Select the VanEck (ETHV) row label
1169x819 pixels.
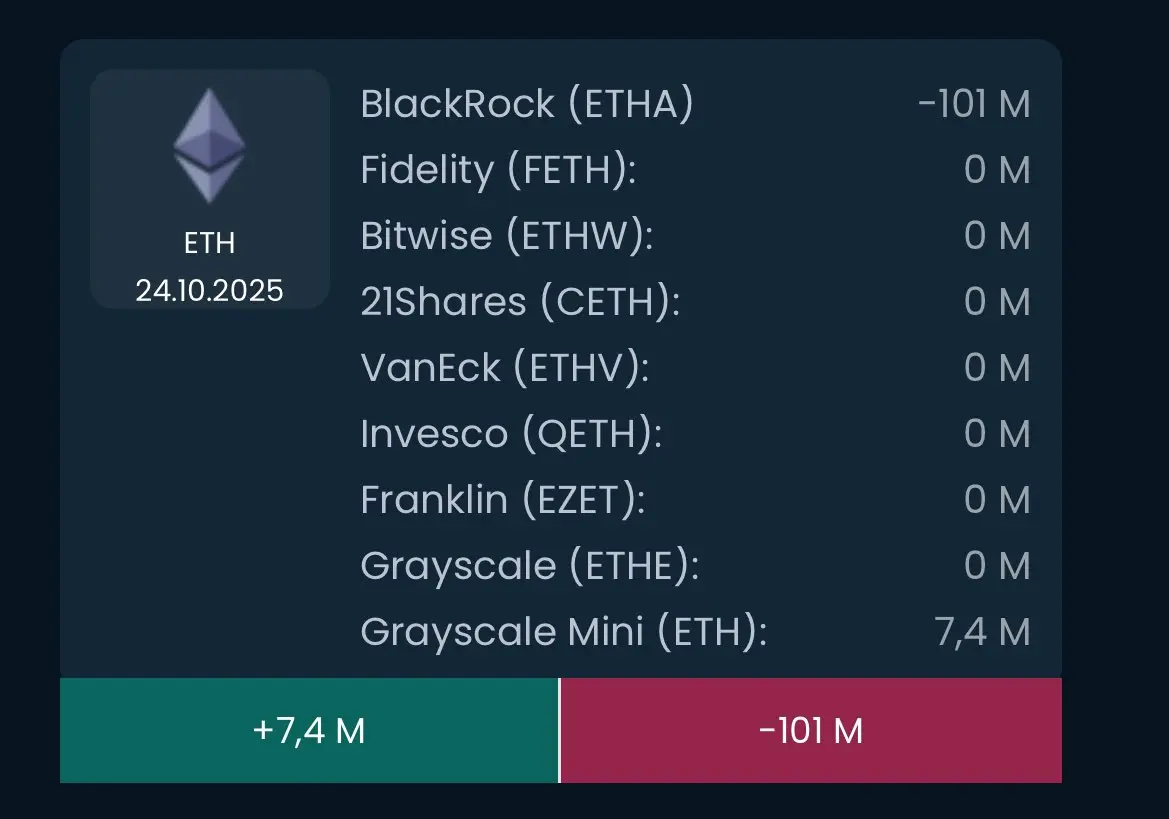[x=505, y=368]
